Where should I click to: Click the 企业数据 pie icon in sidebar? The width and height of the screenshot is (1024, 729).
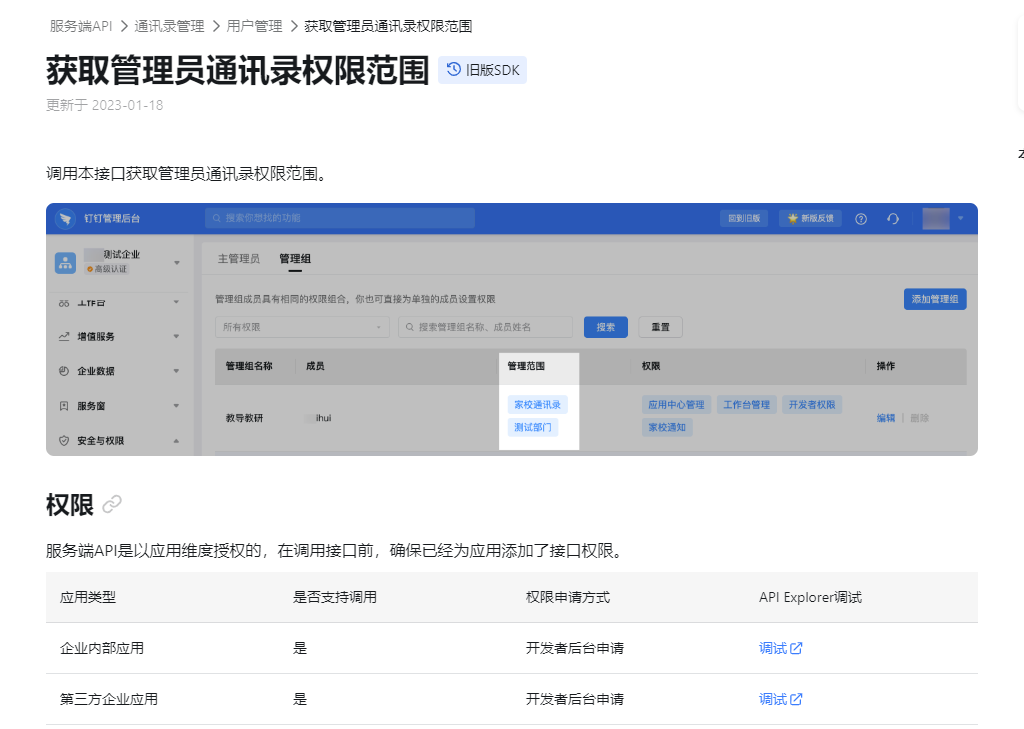64,371
